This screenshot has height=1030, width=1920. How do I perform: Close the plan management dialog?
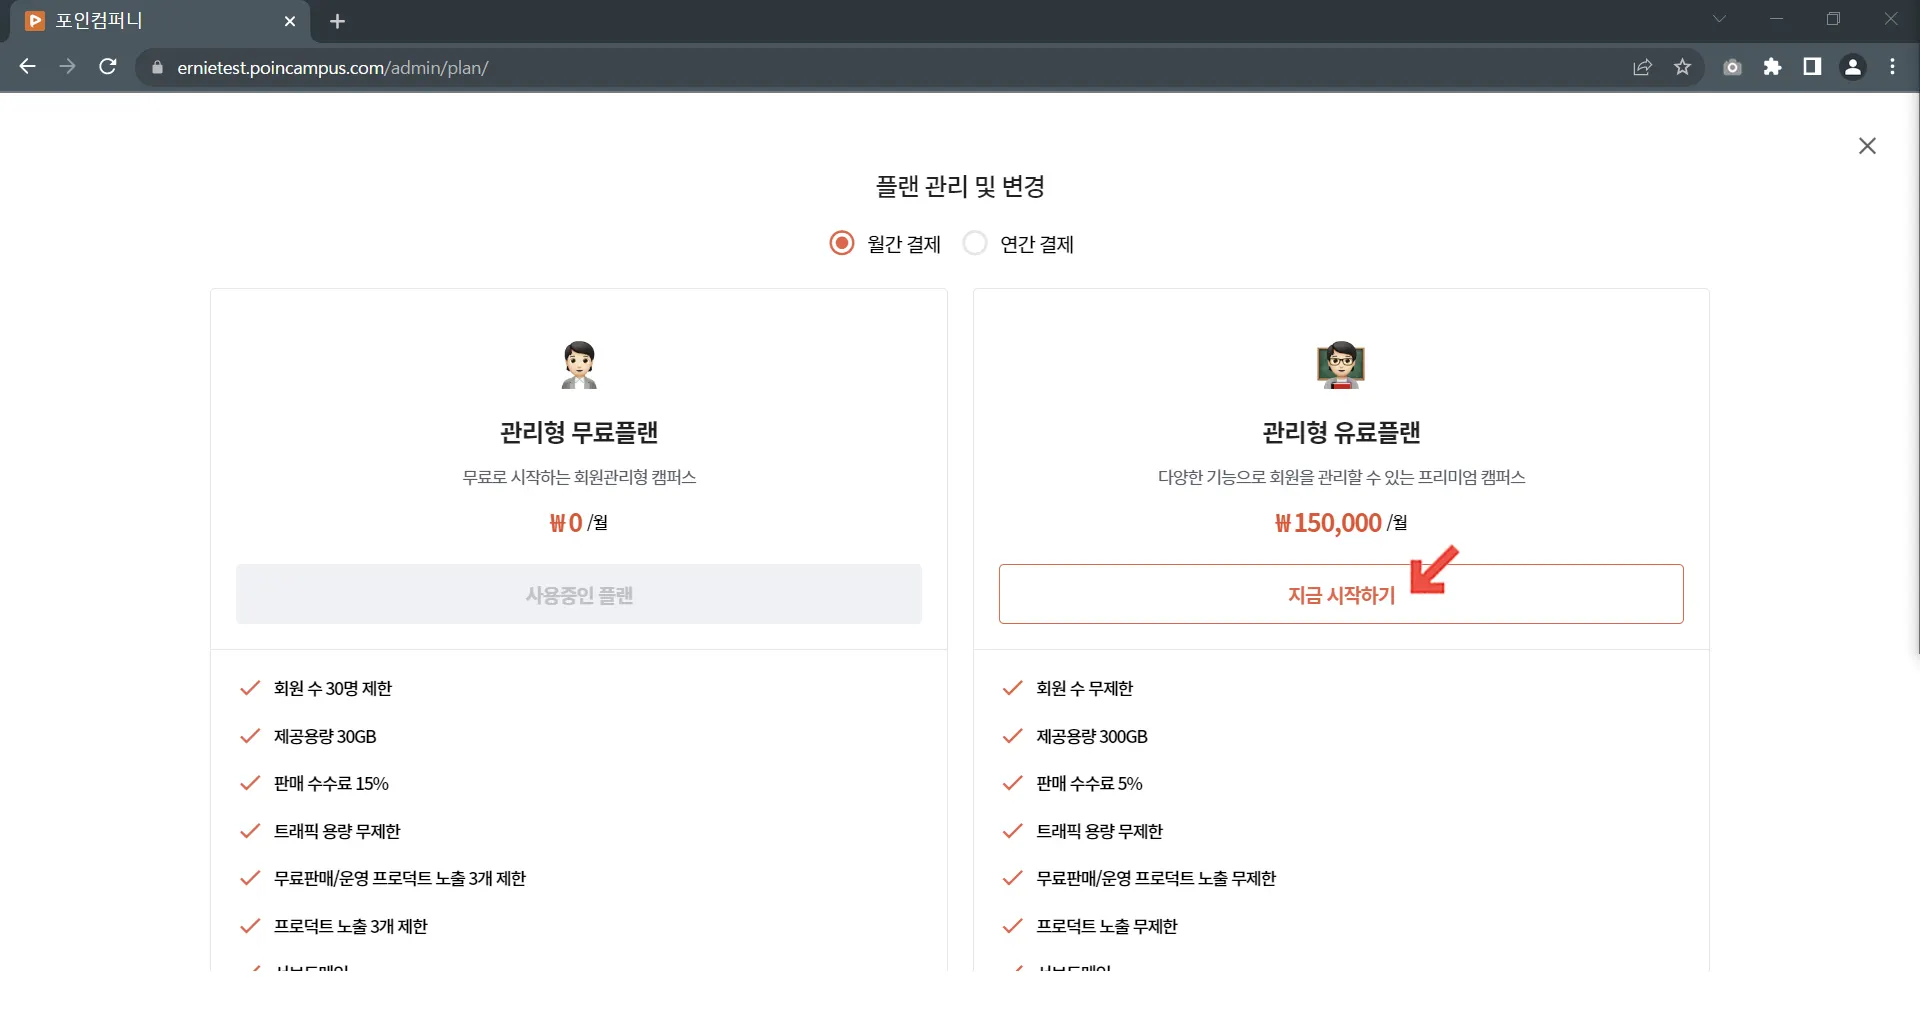pyautogui.click(x=1867, y=146)
